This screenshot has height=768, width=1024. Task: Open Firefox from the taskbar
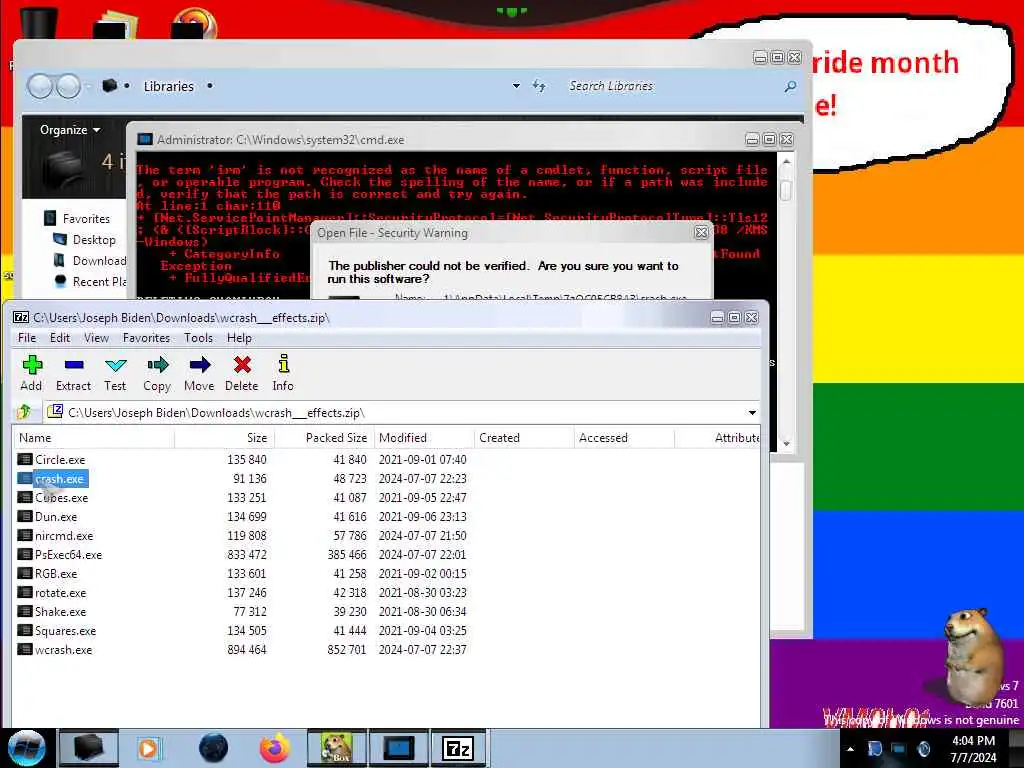275,748
